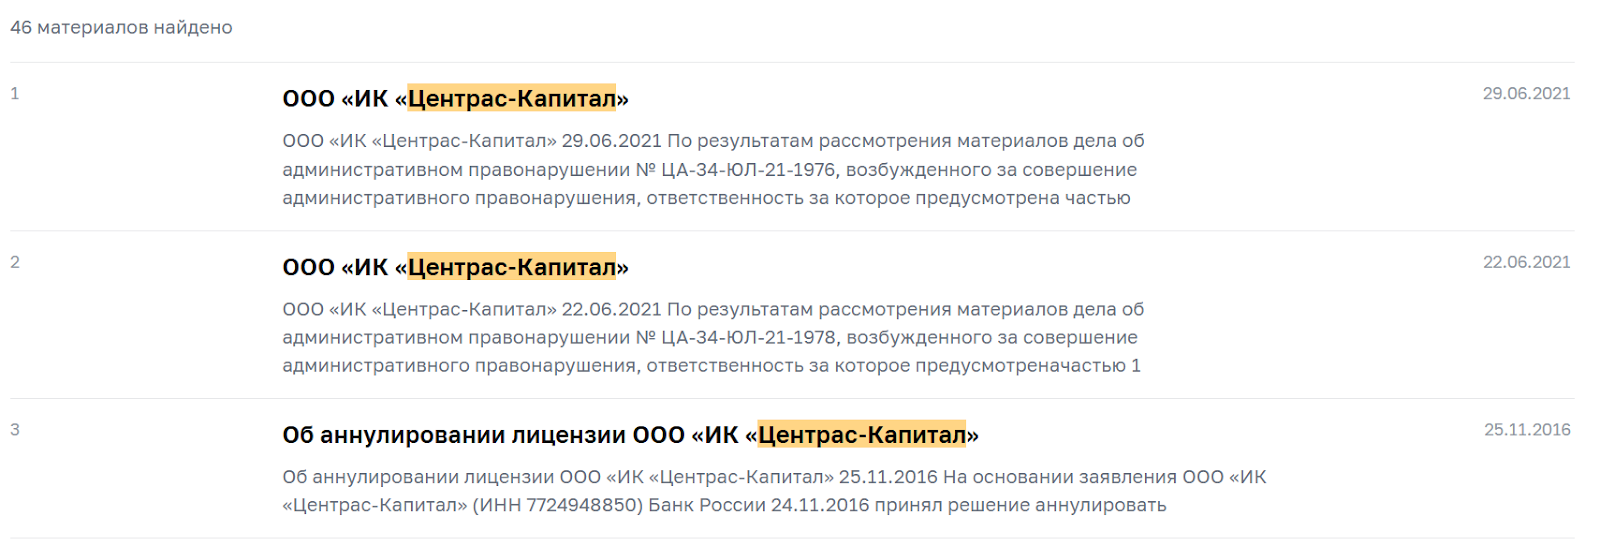Click case number ЦА-34-ЮЛ-21-1978 in the snippet
Screen dimensions: 1600x546
point(748,338)
